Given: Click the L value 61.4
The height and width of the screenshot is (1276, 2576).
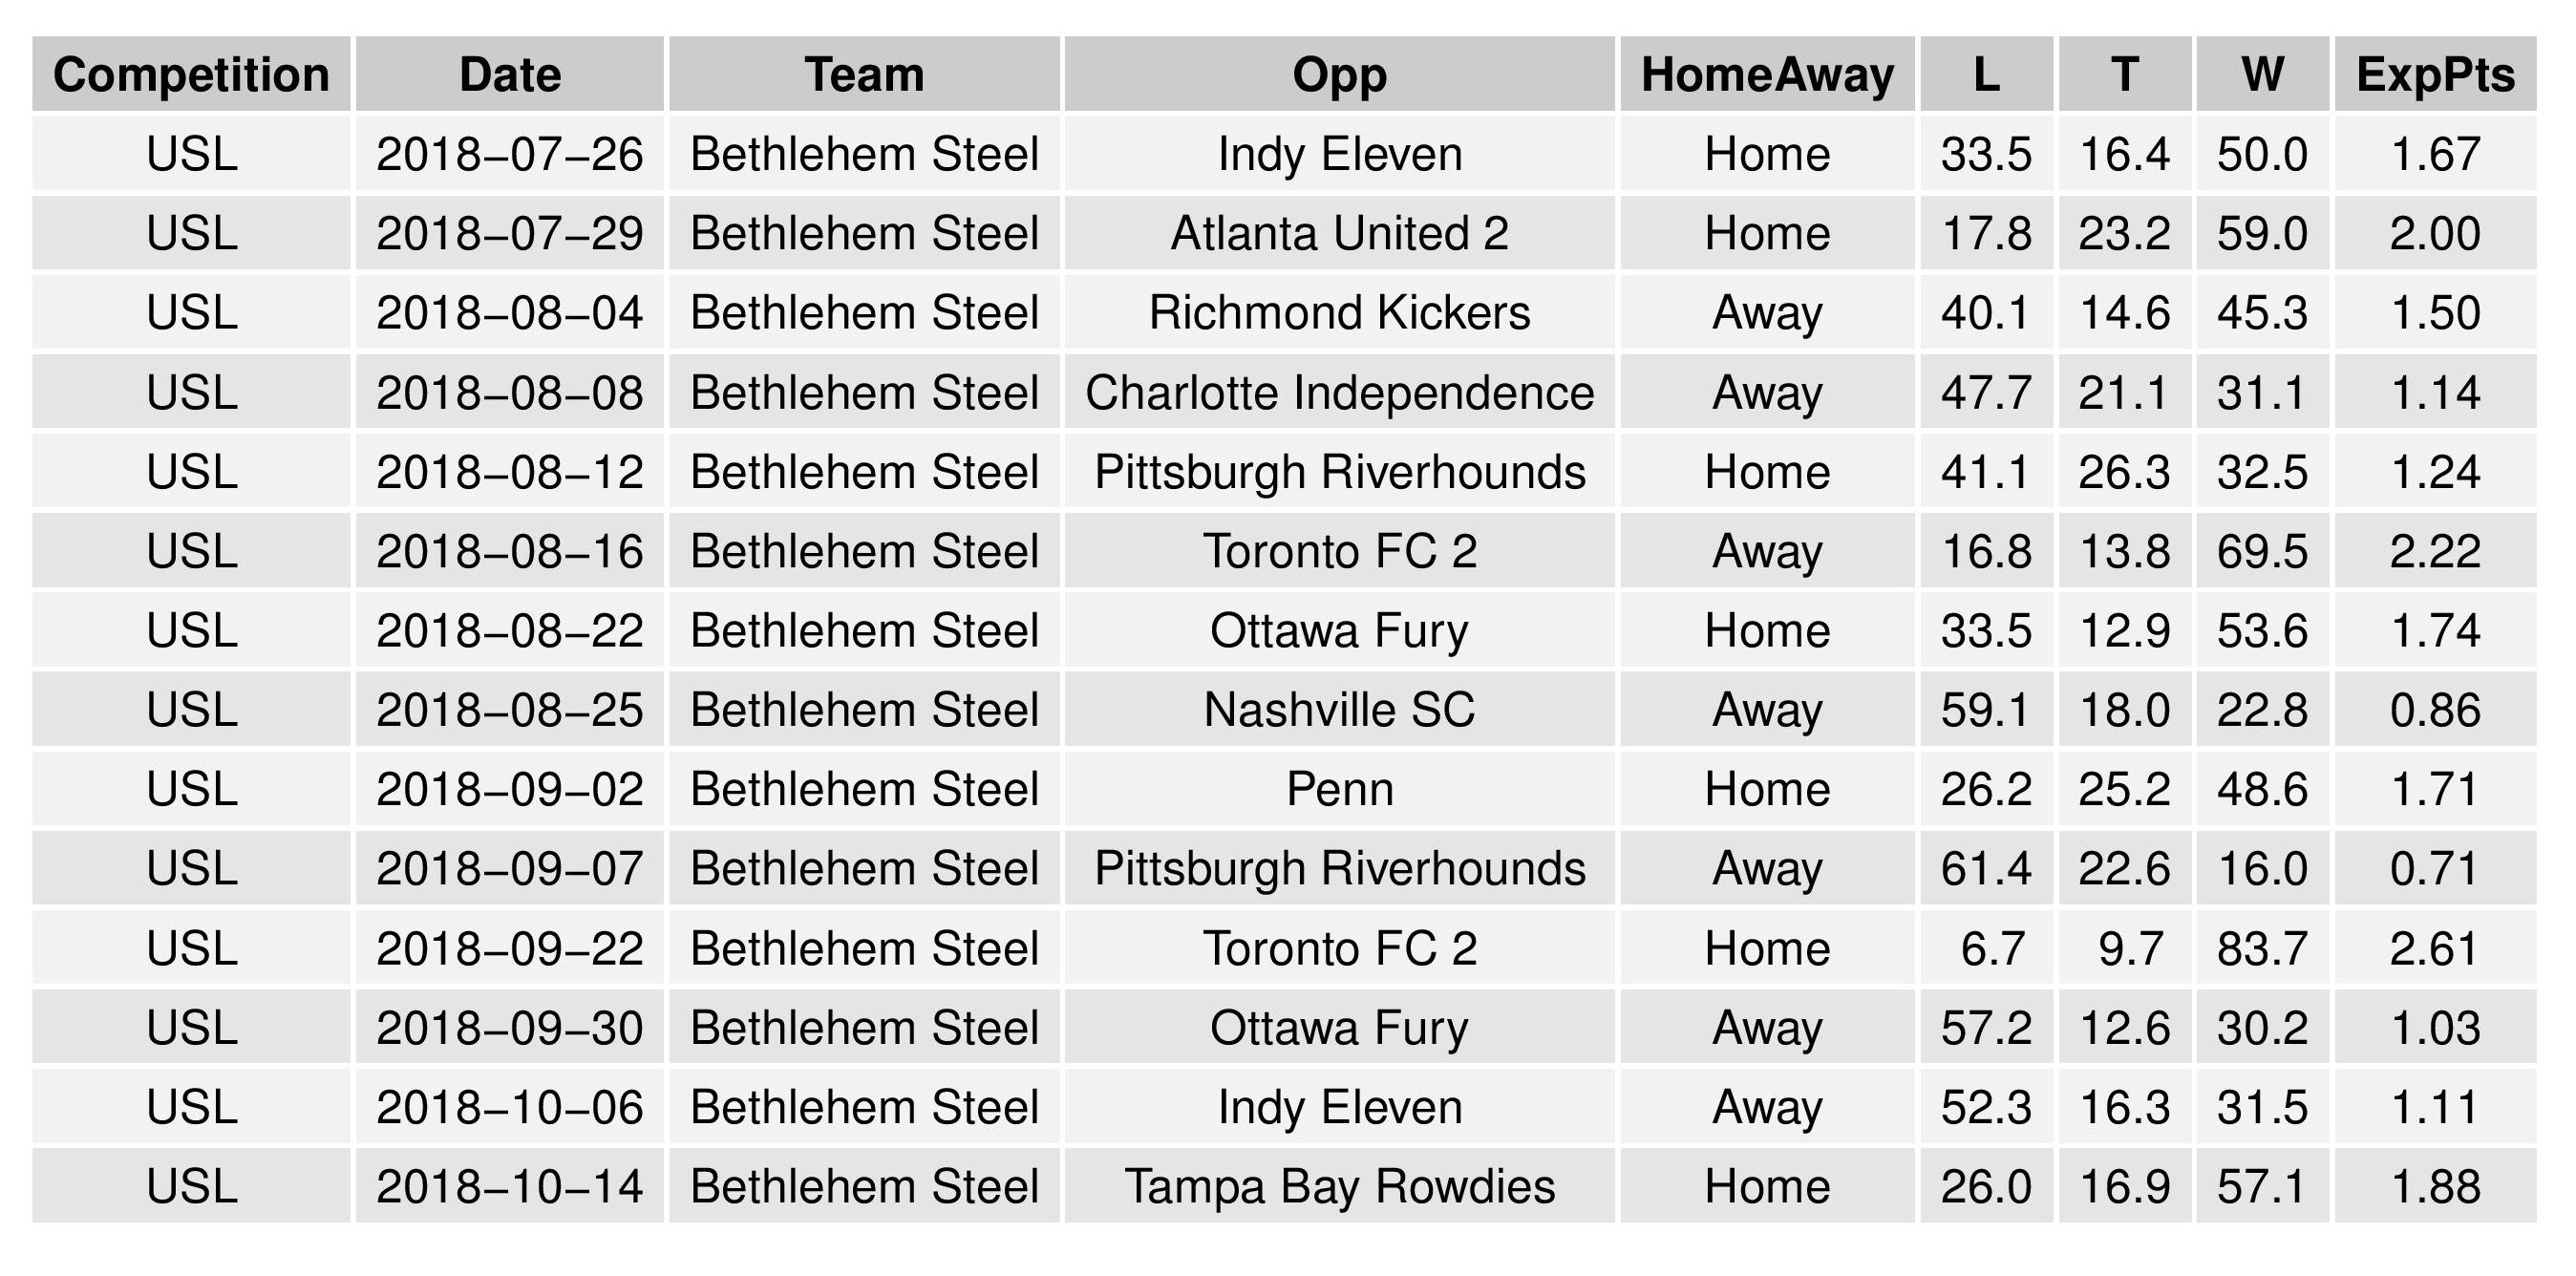Looking at the screenshot, I should [x=1986, y=868].
